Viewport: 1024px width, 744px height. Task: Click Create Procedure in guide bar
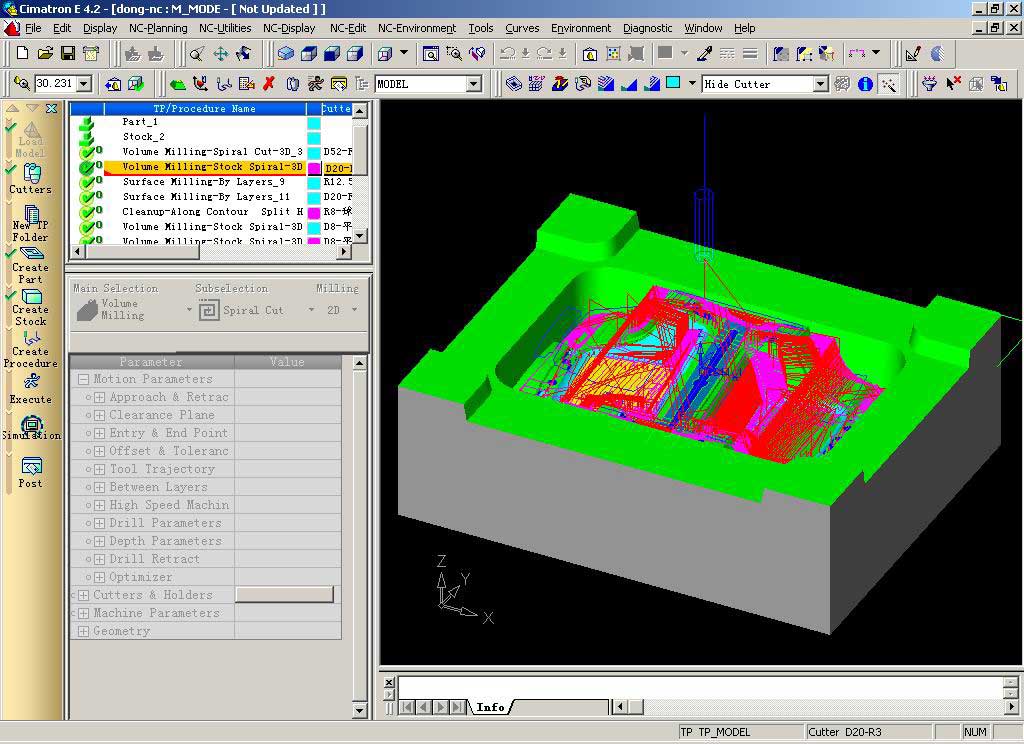(x=30, y=349)
